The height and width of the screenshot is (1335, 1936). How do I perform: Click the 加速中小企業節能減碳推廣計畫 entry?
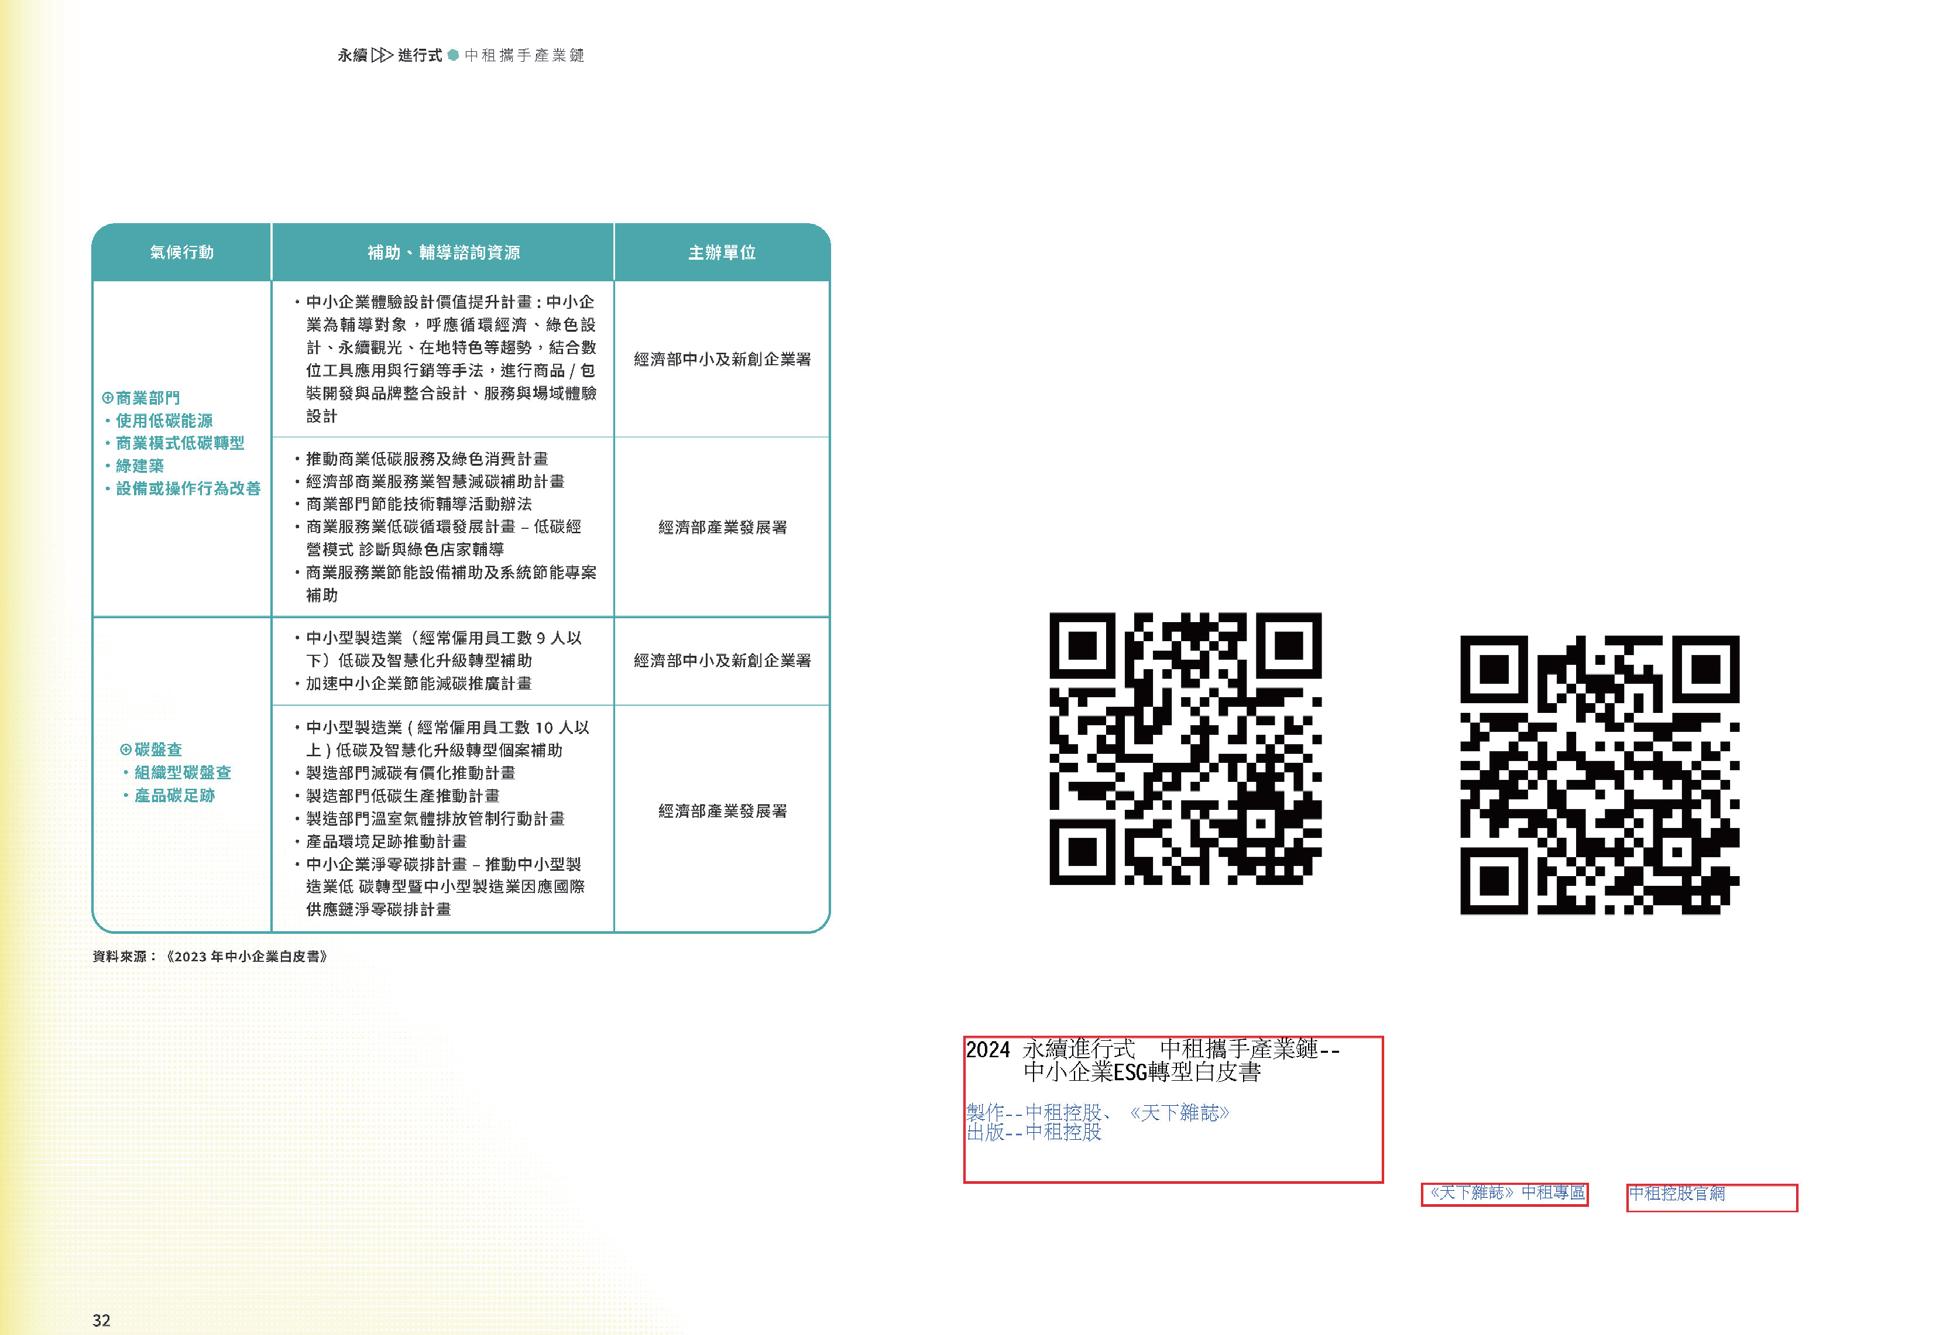tap(419, 684)
